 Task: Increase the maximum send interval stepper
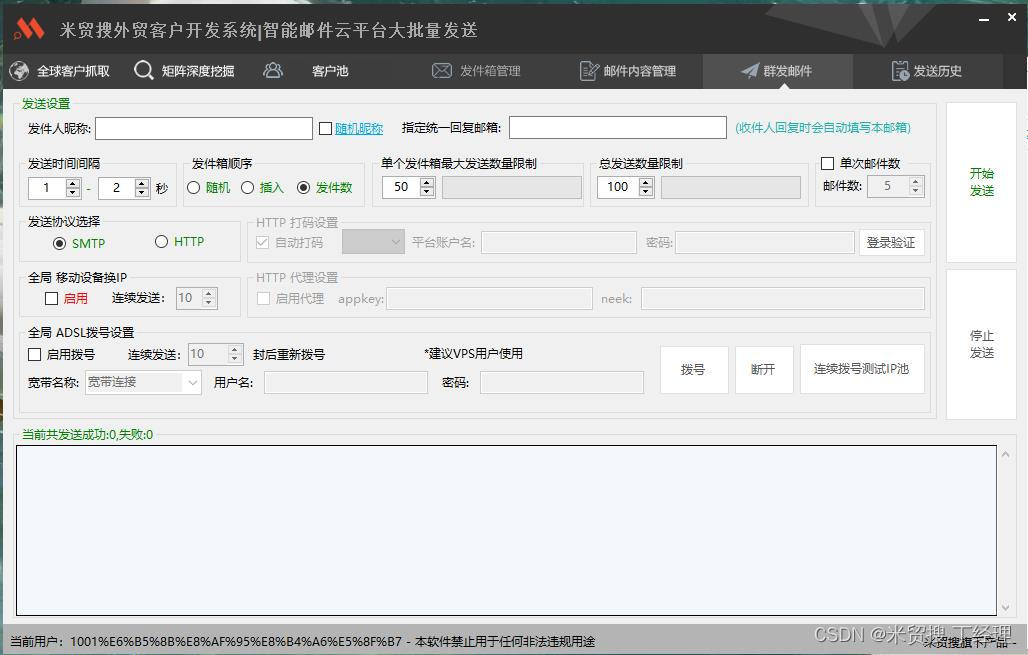pyautogui.click(x=142, y=183)
